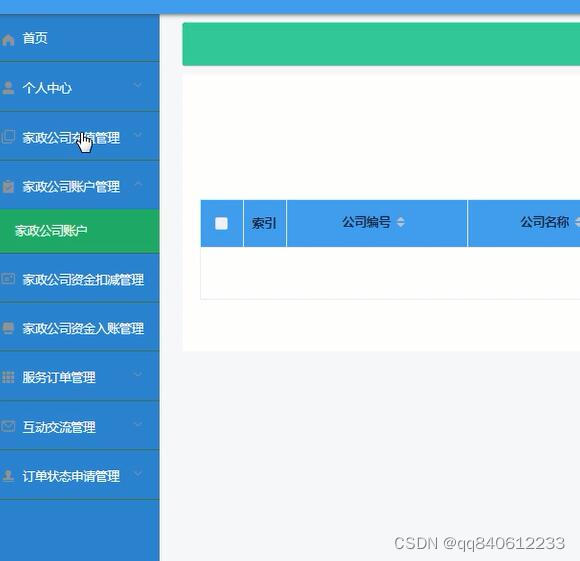
Task: Click the 公司编号 column header
Action: (x=377, y=223)
